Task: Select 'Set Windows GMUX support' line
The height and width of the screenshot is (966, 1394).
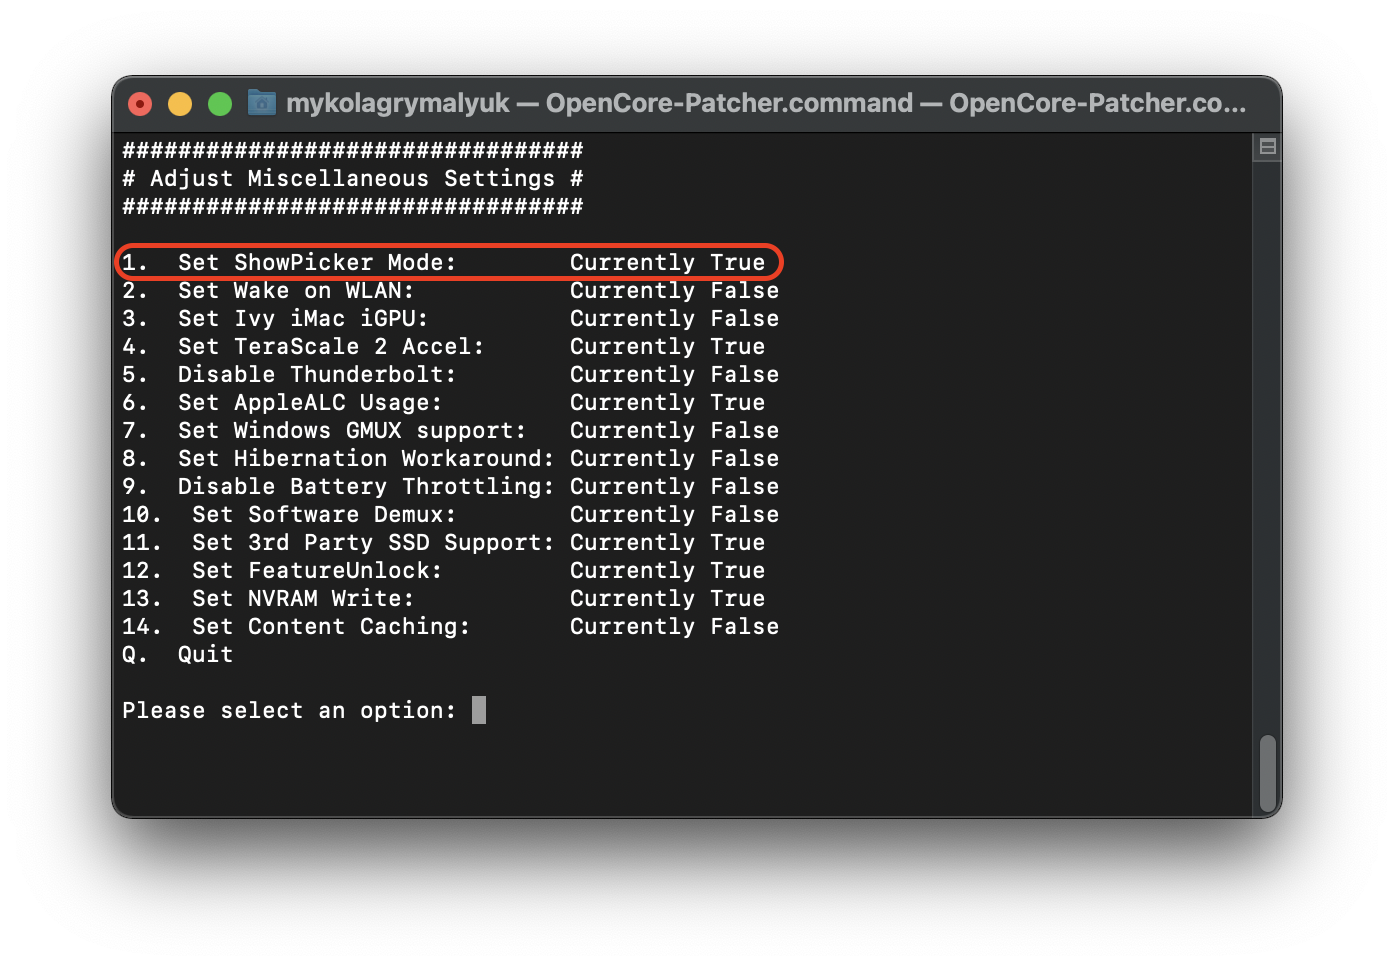Action: click(351, 431)
